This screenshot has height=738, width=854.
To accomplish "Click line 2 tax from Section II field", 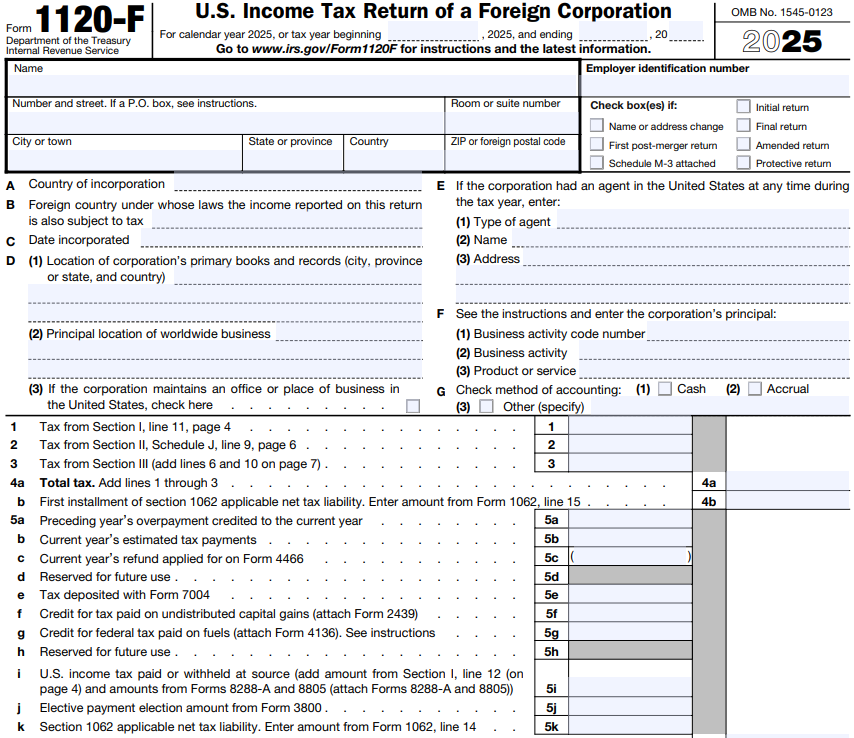I will pyautogui.click(x=630, y=444).
